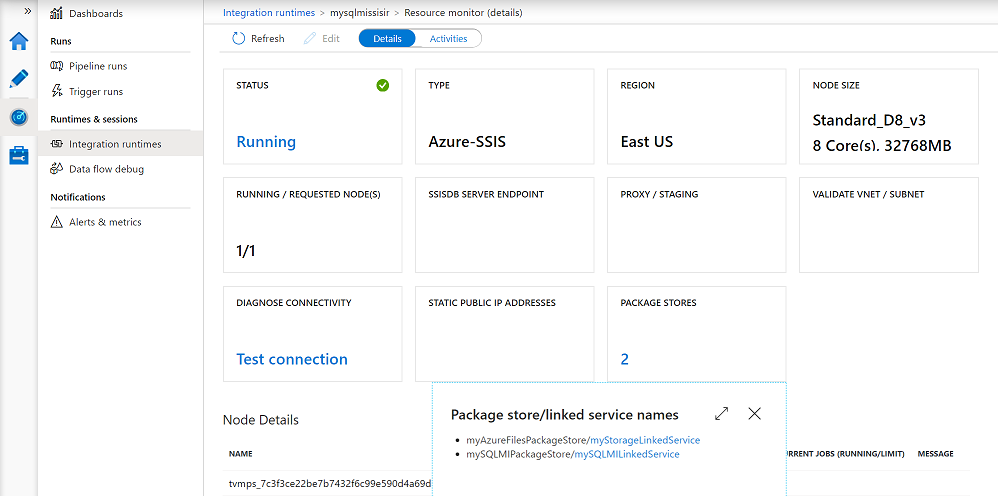This screenshot has height=496, width=998.
Task: Go to Pipeline runs
Action: [98, 66]
